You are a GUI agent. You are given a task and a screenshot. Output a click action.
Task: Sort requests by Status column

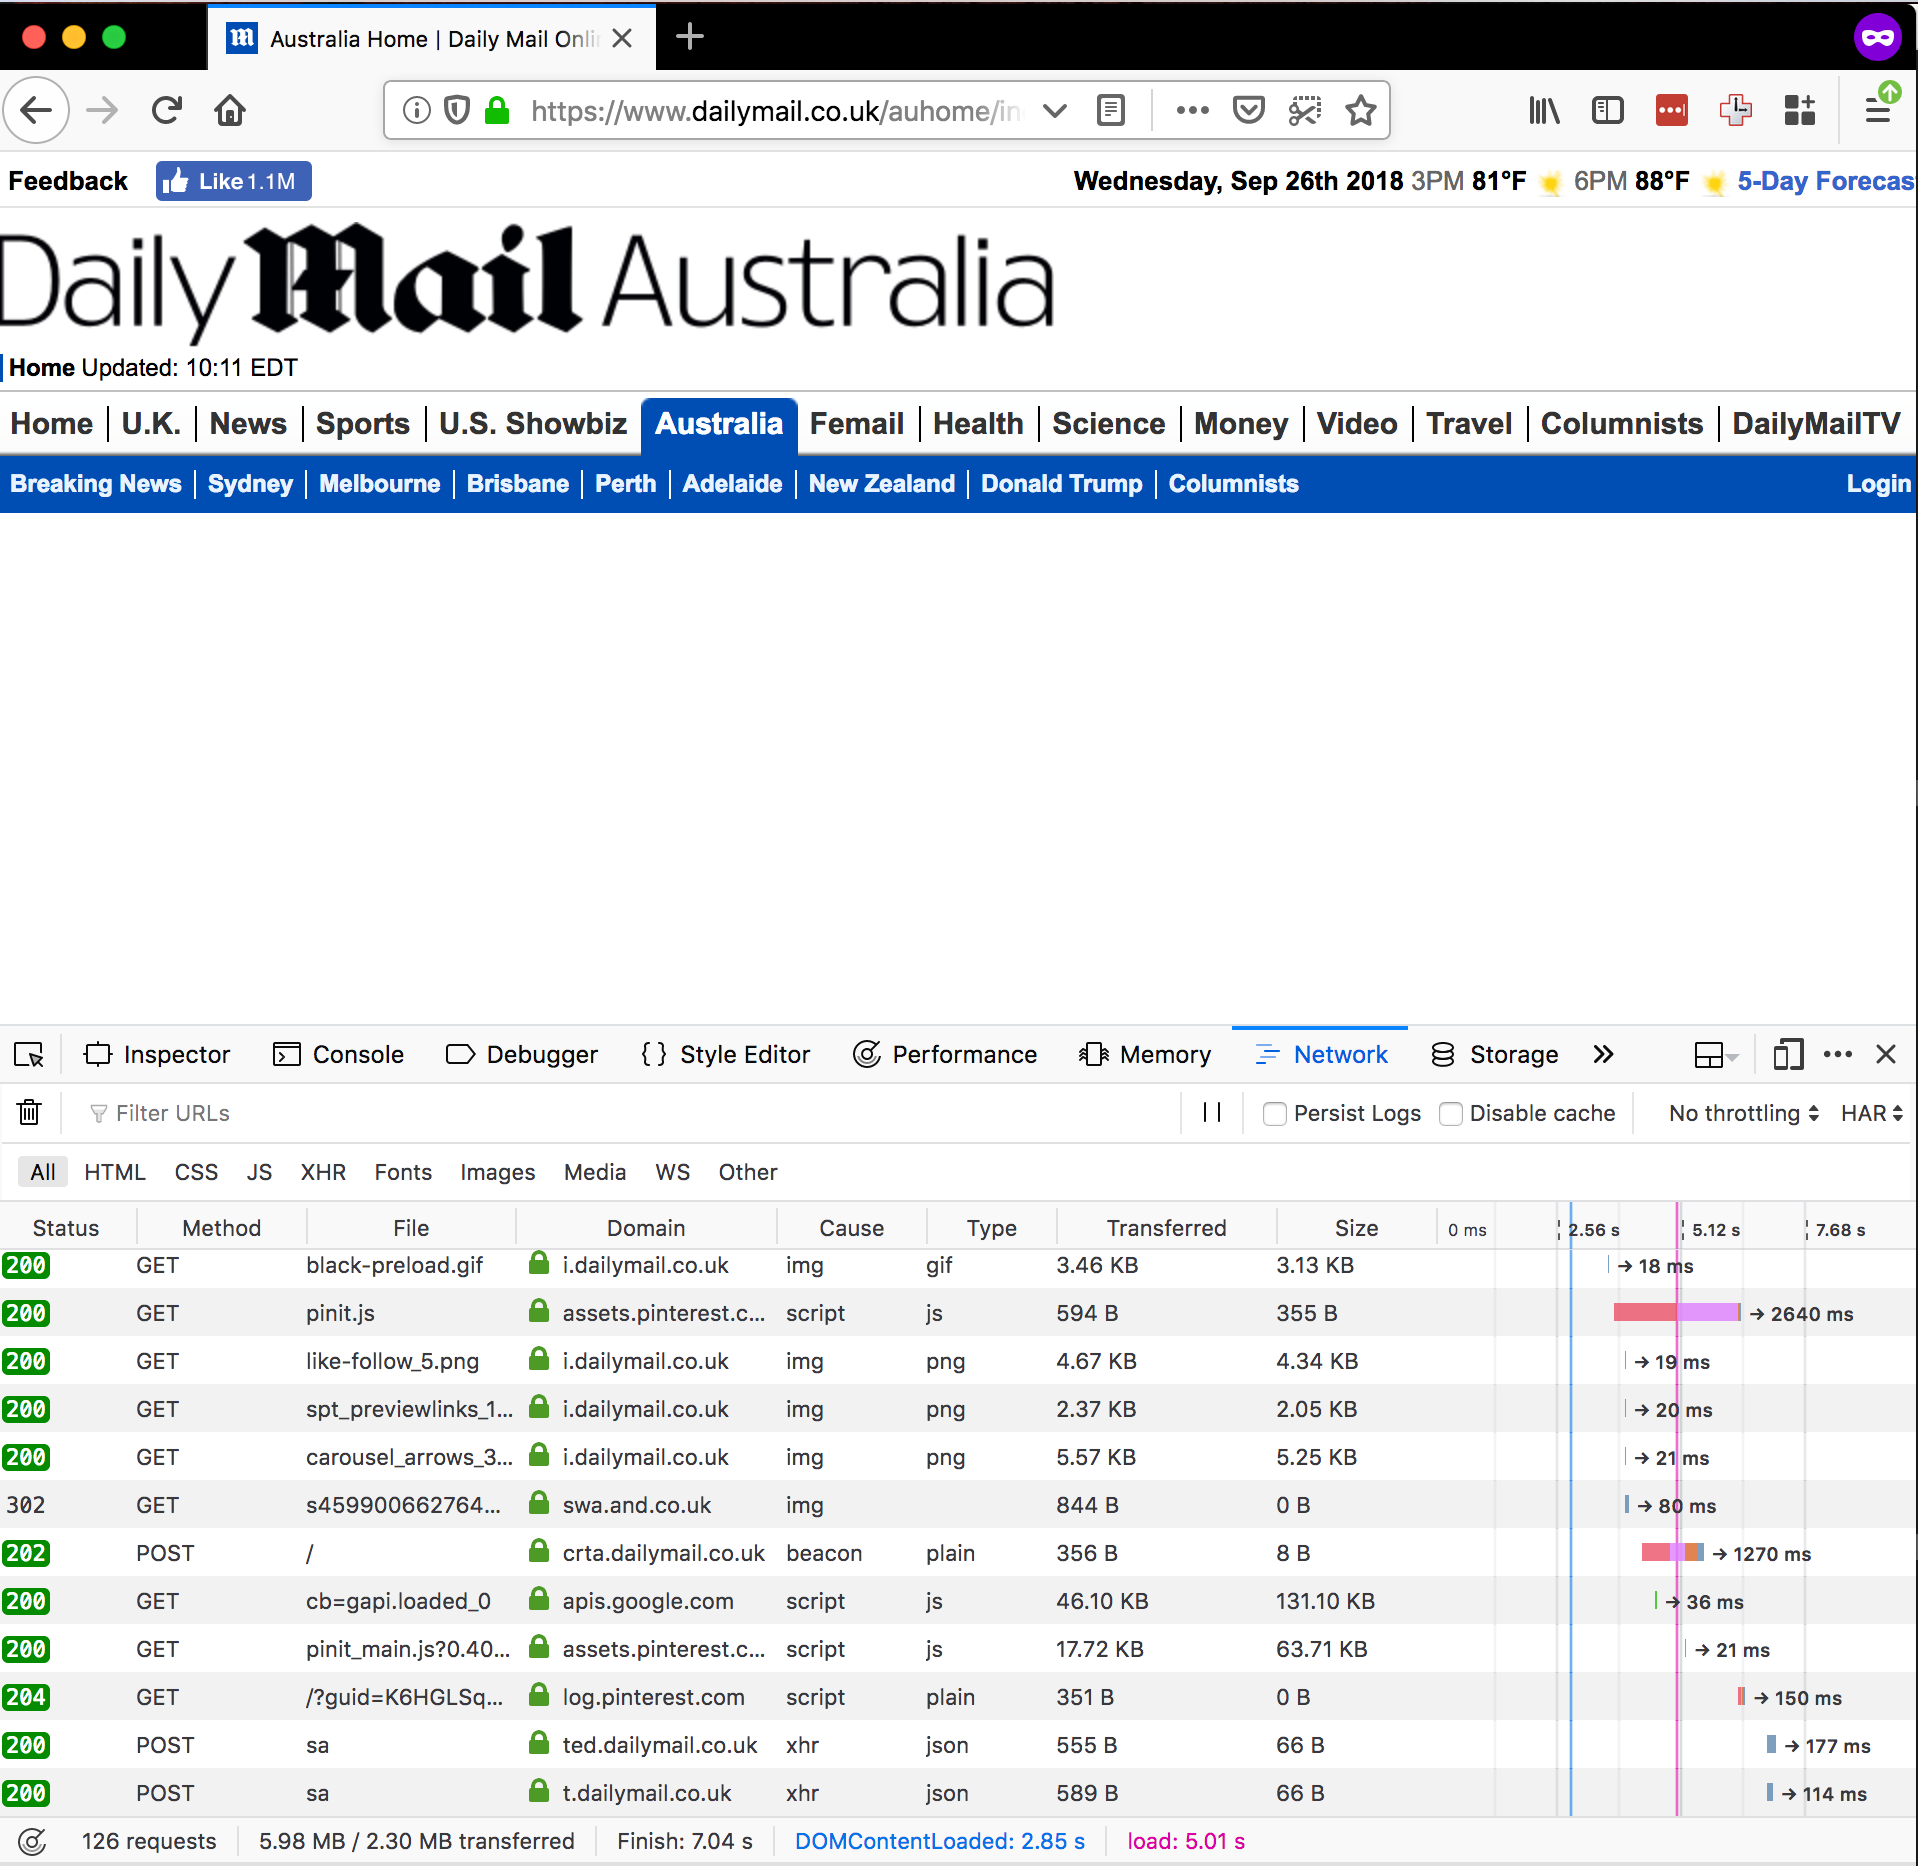pos(66,1228)
